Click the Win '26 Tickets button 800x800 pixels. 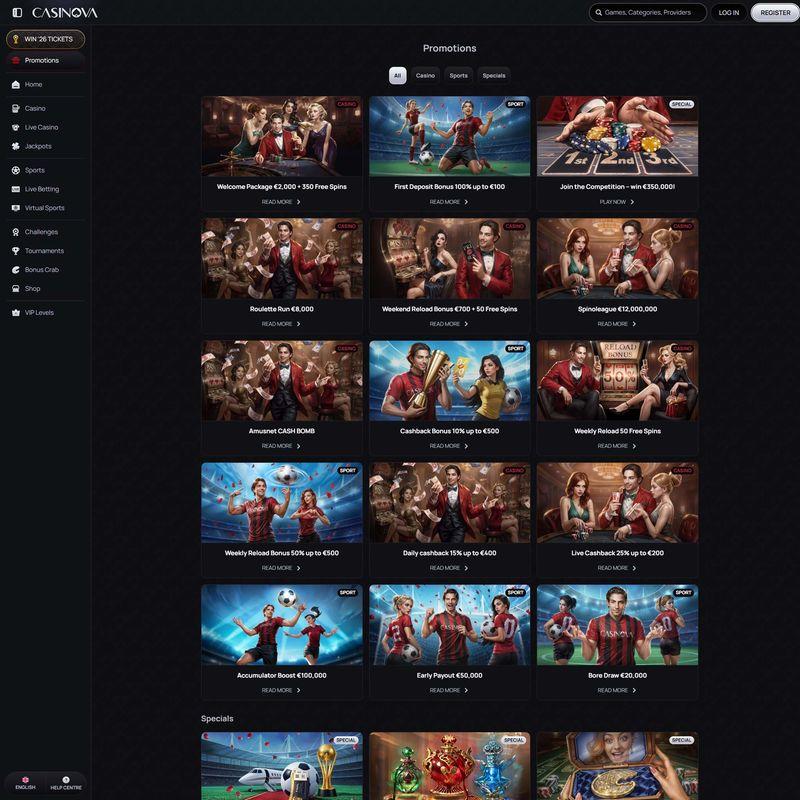coord(45,39)
